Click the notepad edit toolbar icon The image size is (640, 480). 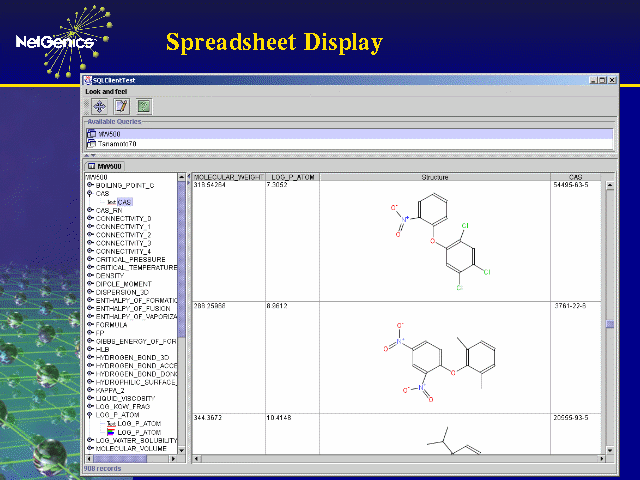[121, 105]
